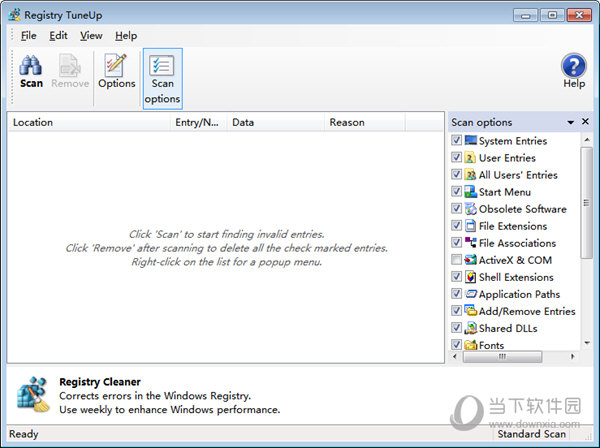Sort results by the Reason column header

pos(365,122)
